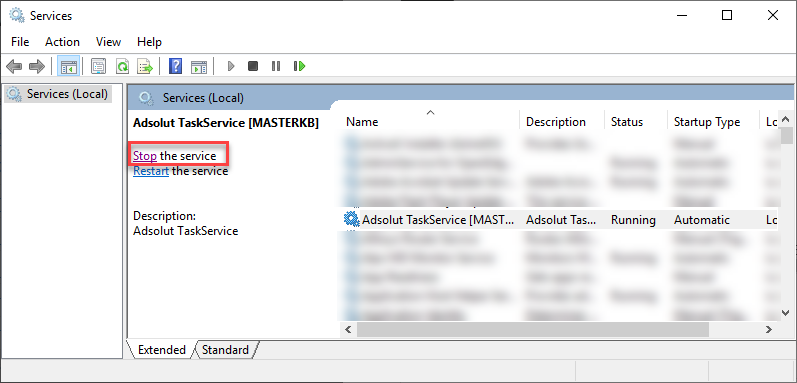Click the Restart the service link

pyautogui.click(x=151, y=171)
